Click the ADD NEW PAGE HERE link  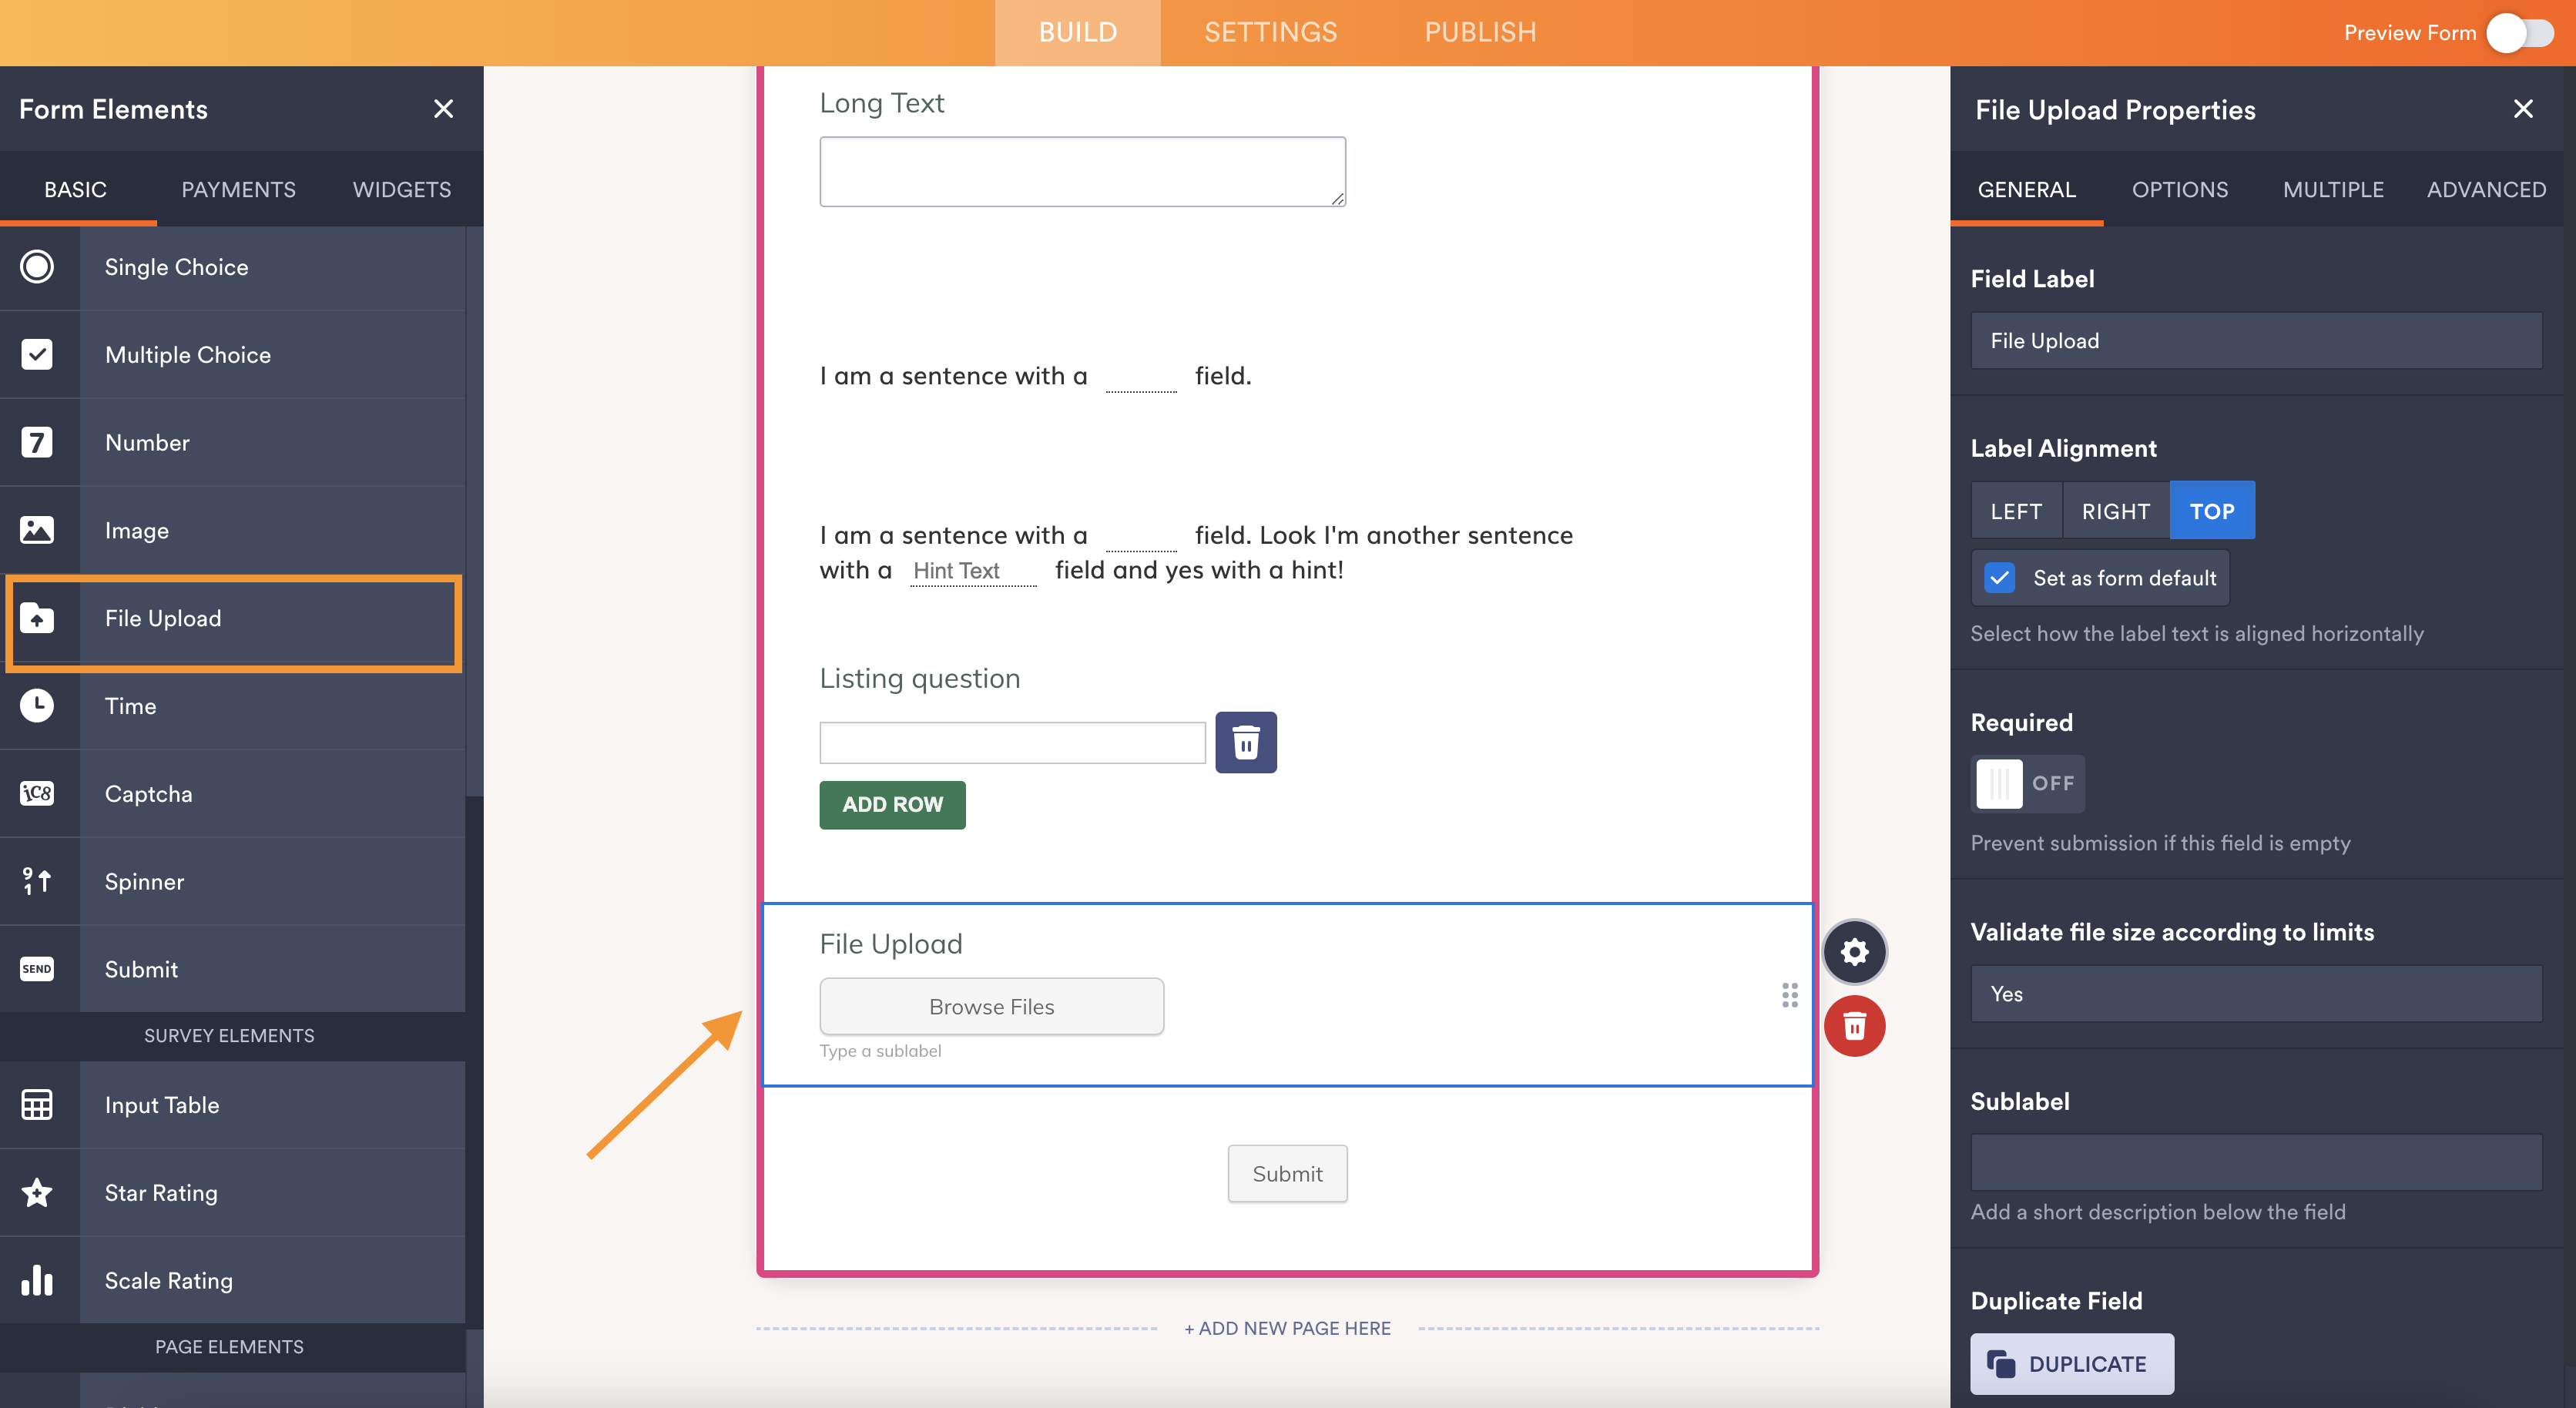tap(1287, 1328)
